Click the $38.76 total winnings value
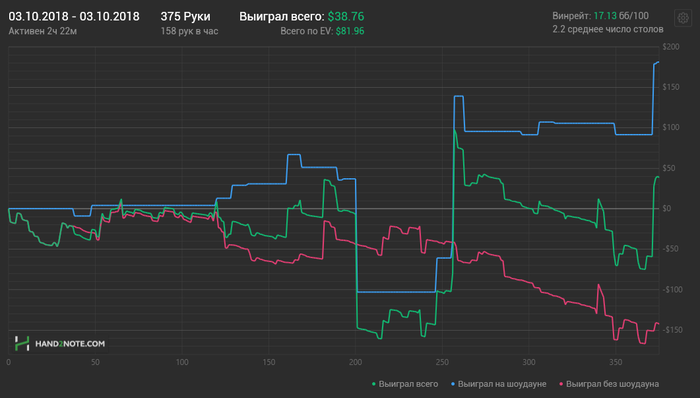Screen dimensions: 700x398 346,17
